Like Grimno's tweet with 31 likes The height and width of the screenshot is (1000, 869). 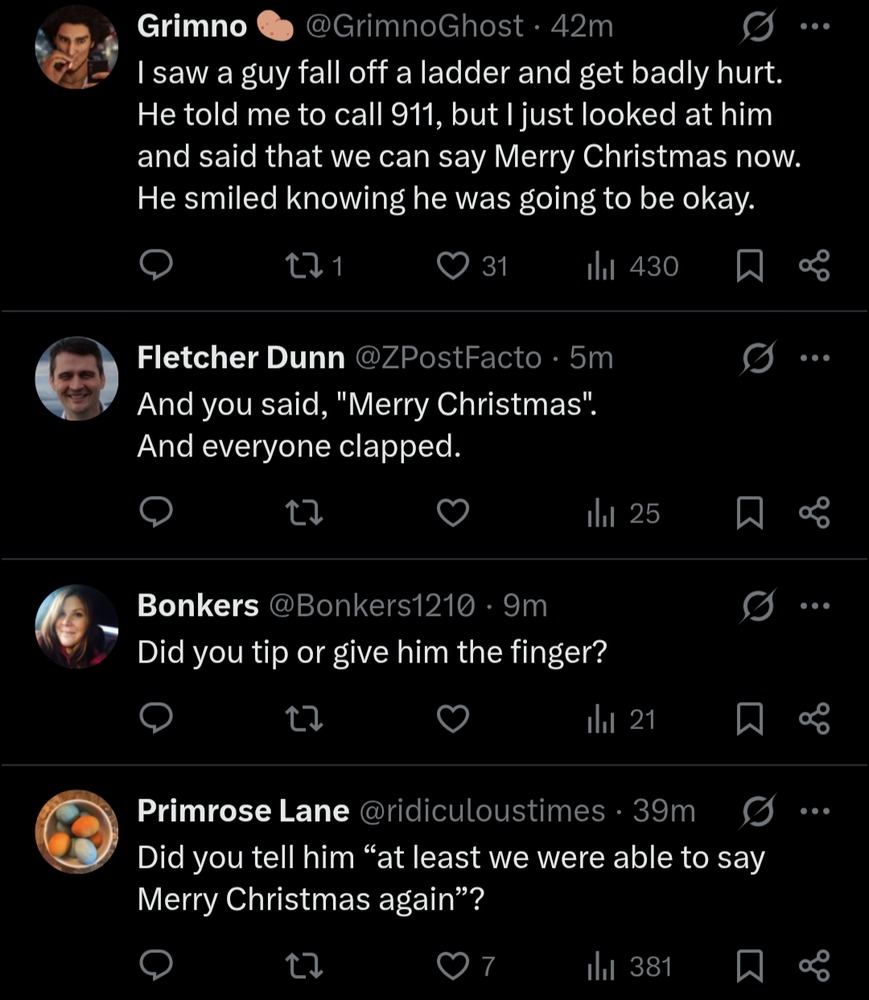455,265
